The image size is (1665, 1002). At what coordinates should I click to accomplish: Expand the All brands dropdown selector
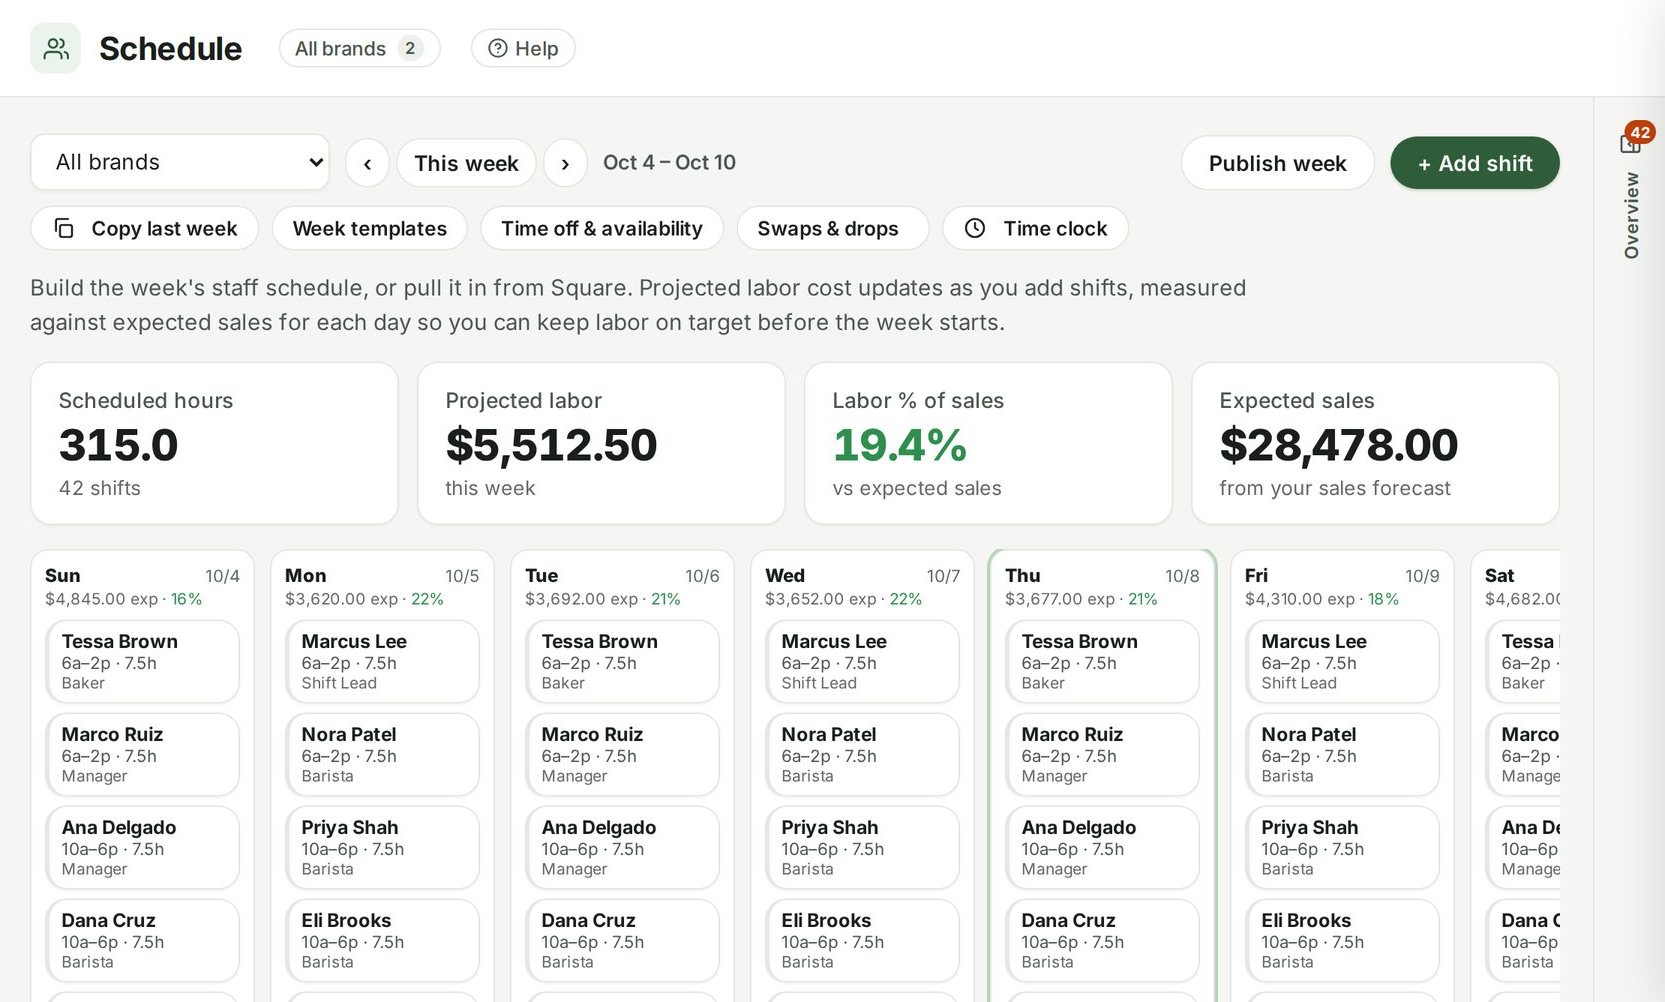tap(180, 162)
